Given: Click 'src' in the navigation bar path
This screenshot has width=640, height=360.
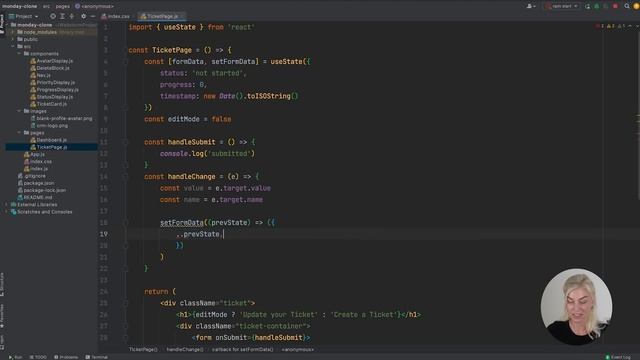Looking at the screenshot, I should point(46,6).
